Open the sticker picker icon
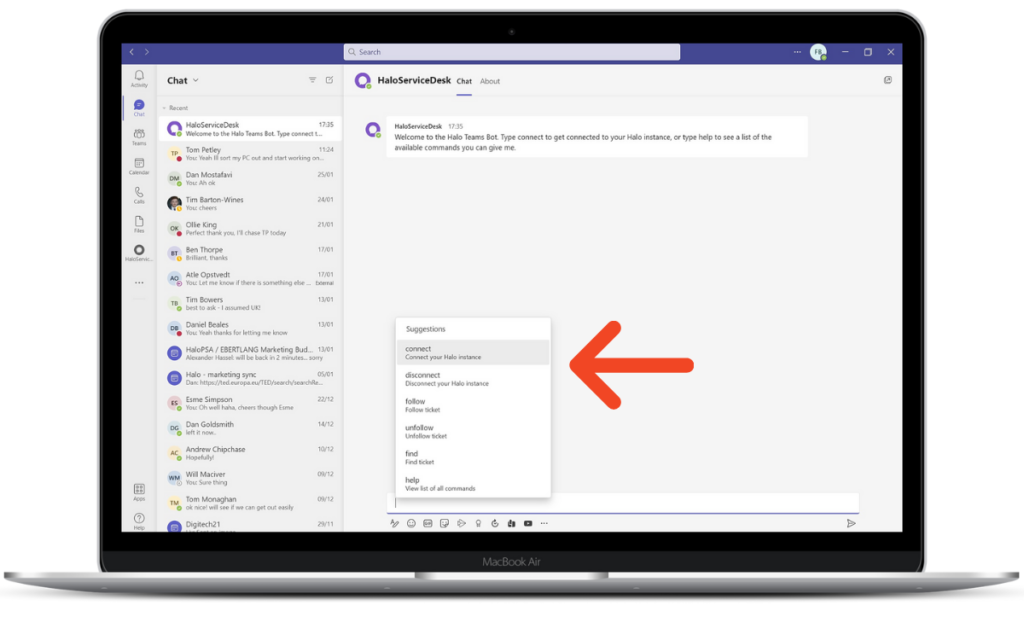Image resolution: width=1024 pixels, height=617 pixels. [445, 524]
